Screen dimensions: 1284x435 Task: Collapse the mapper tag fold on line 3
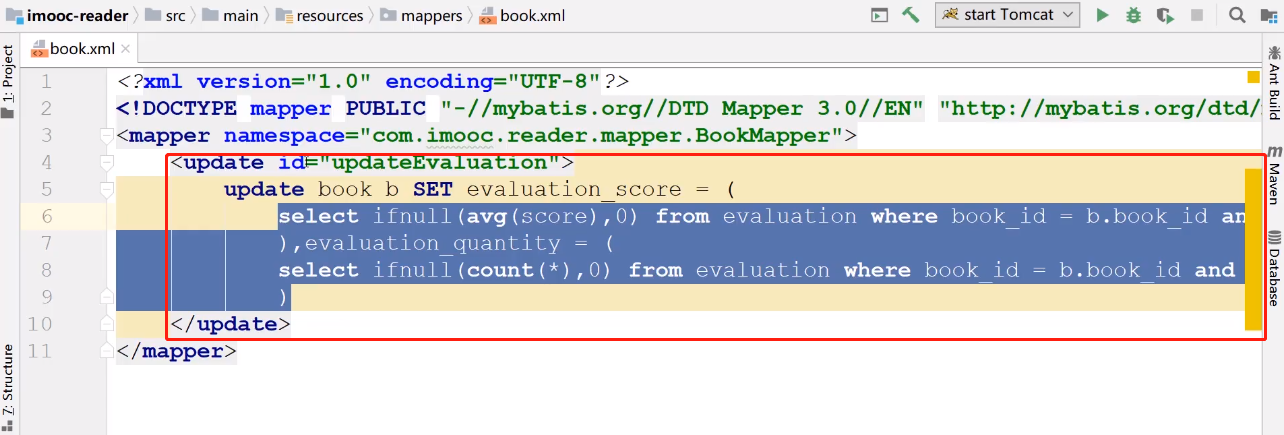coord(107,136)
